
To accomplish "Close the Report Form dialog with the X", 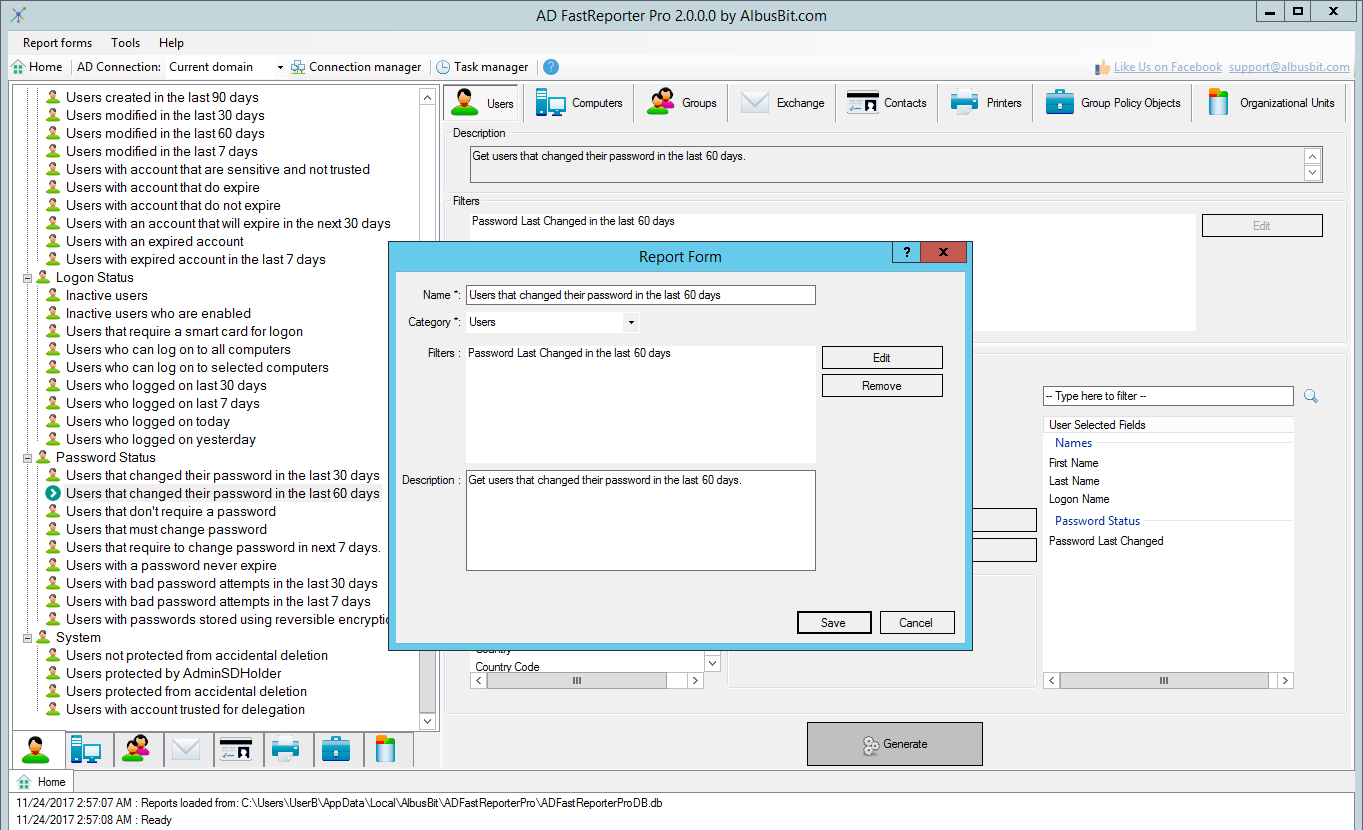I will tap(943, 252).
